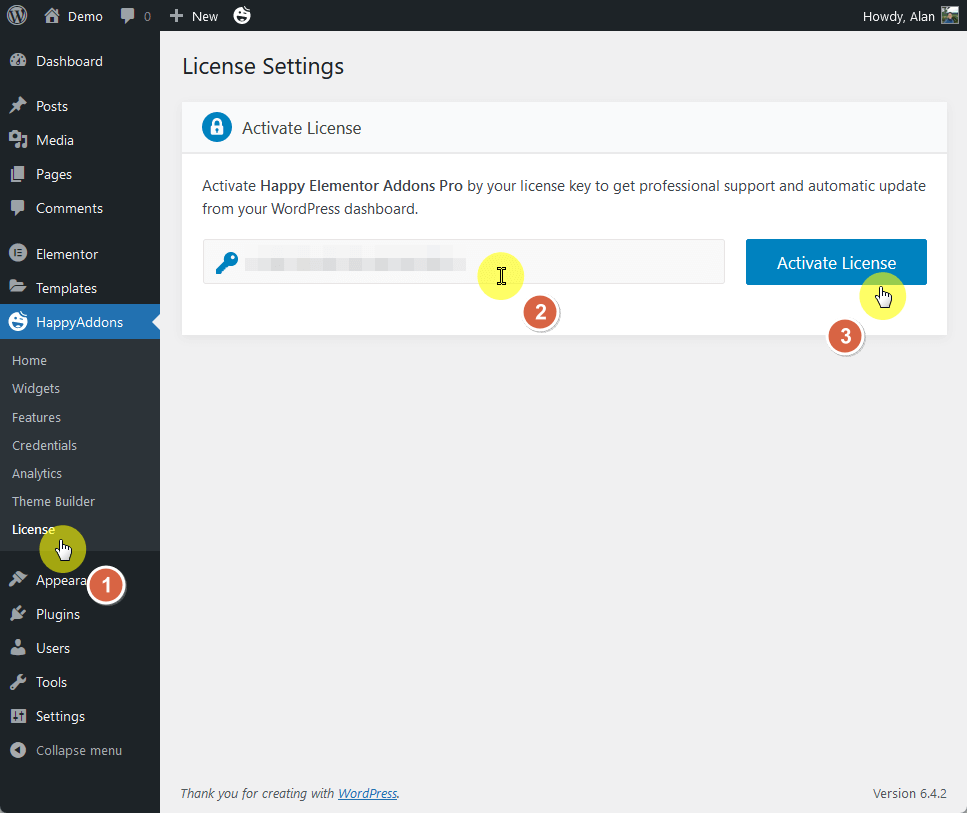This screenshot has height=813, width=967.
Task: Open the Analytics submenu
Action: pos(37,474)
